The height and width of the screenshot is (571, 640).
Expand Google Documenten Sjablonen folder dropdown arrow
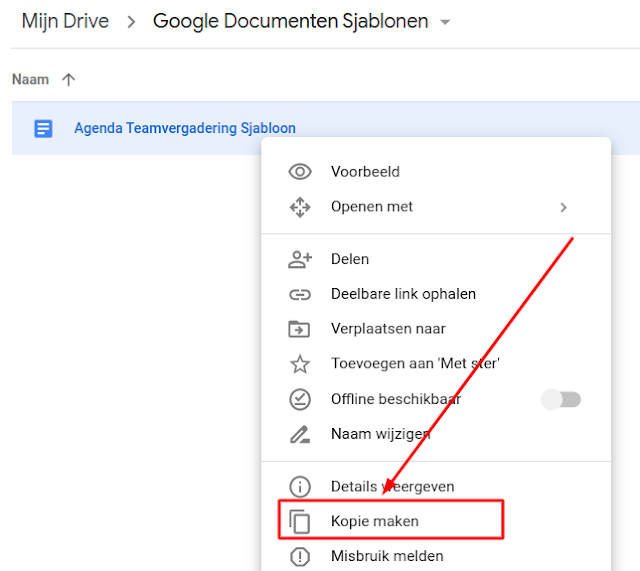pyautogui.click(x=445, y=22)
